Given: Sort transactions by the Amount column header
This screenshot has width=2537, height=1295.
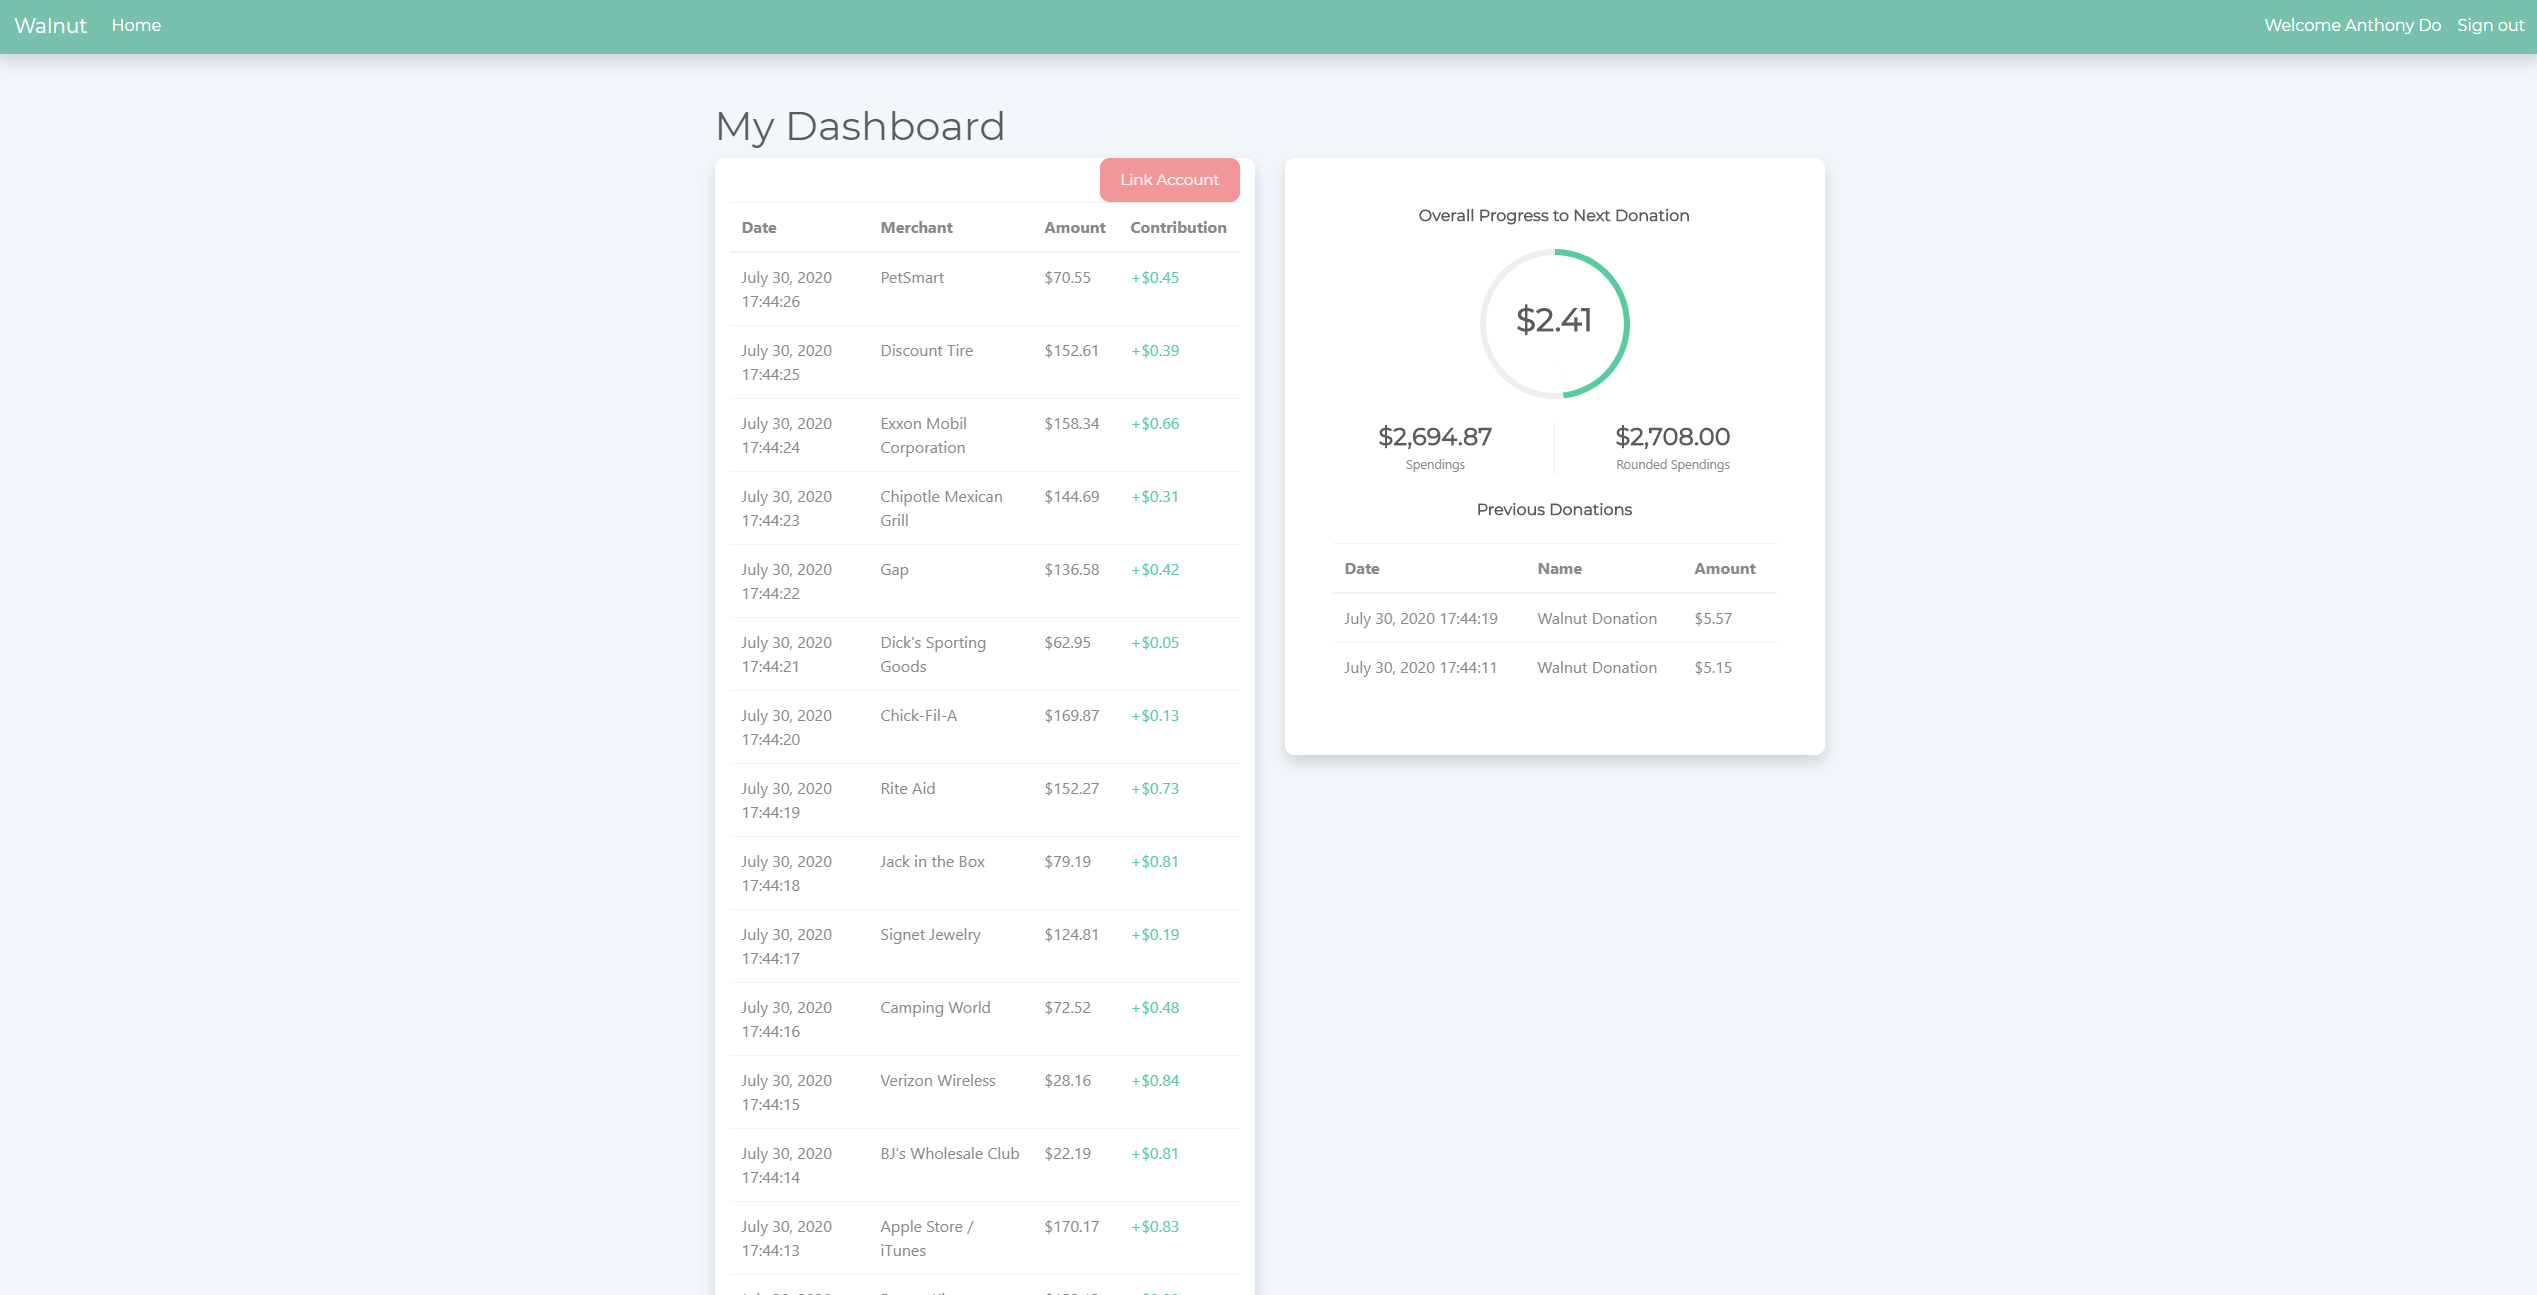Looking at the screenshot, I should (1074, 227).
